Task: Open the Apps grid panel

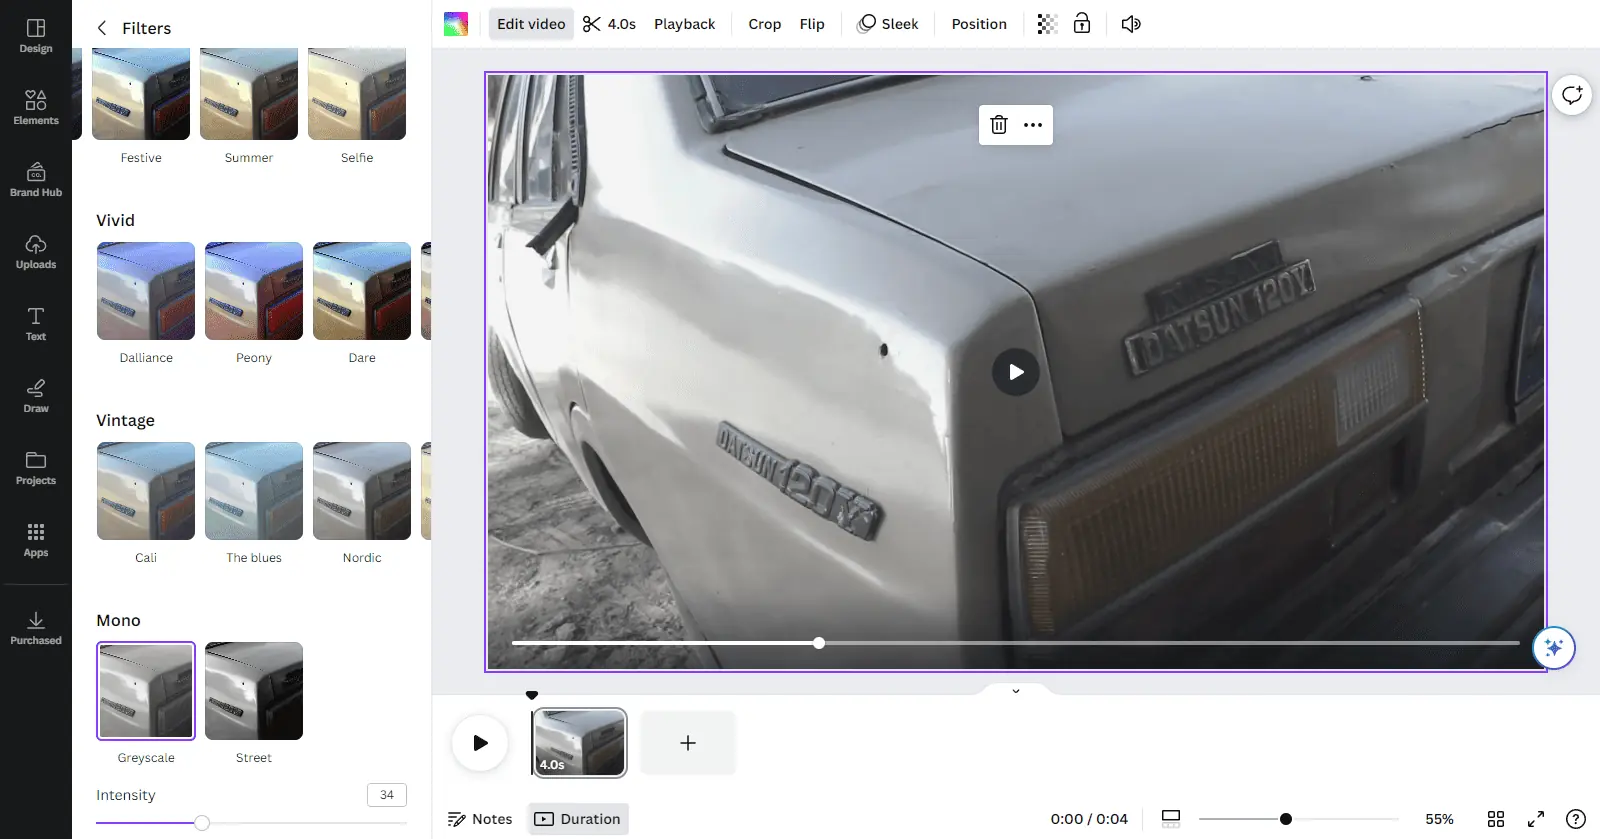Action: tap(36, 539)
